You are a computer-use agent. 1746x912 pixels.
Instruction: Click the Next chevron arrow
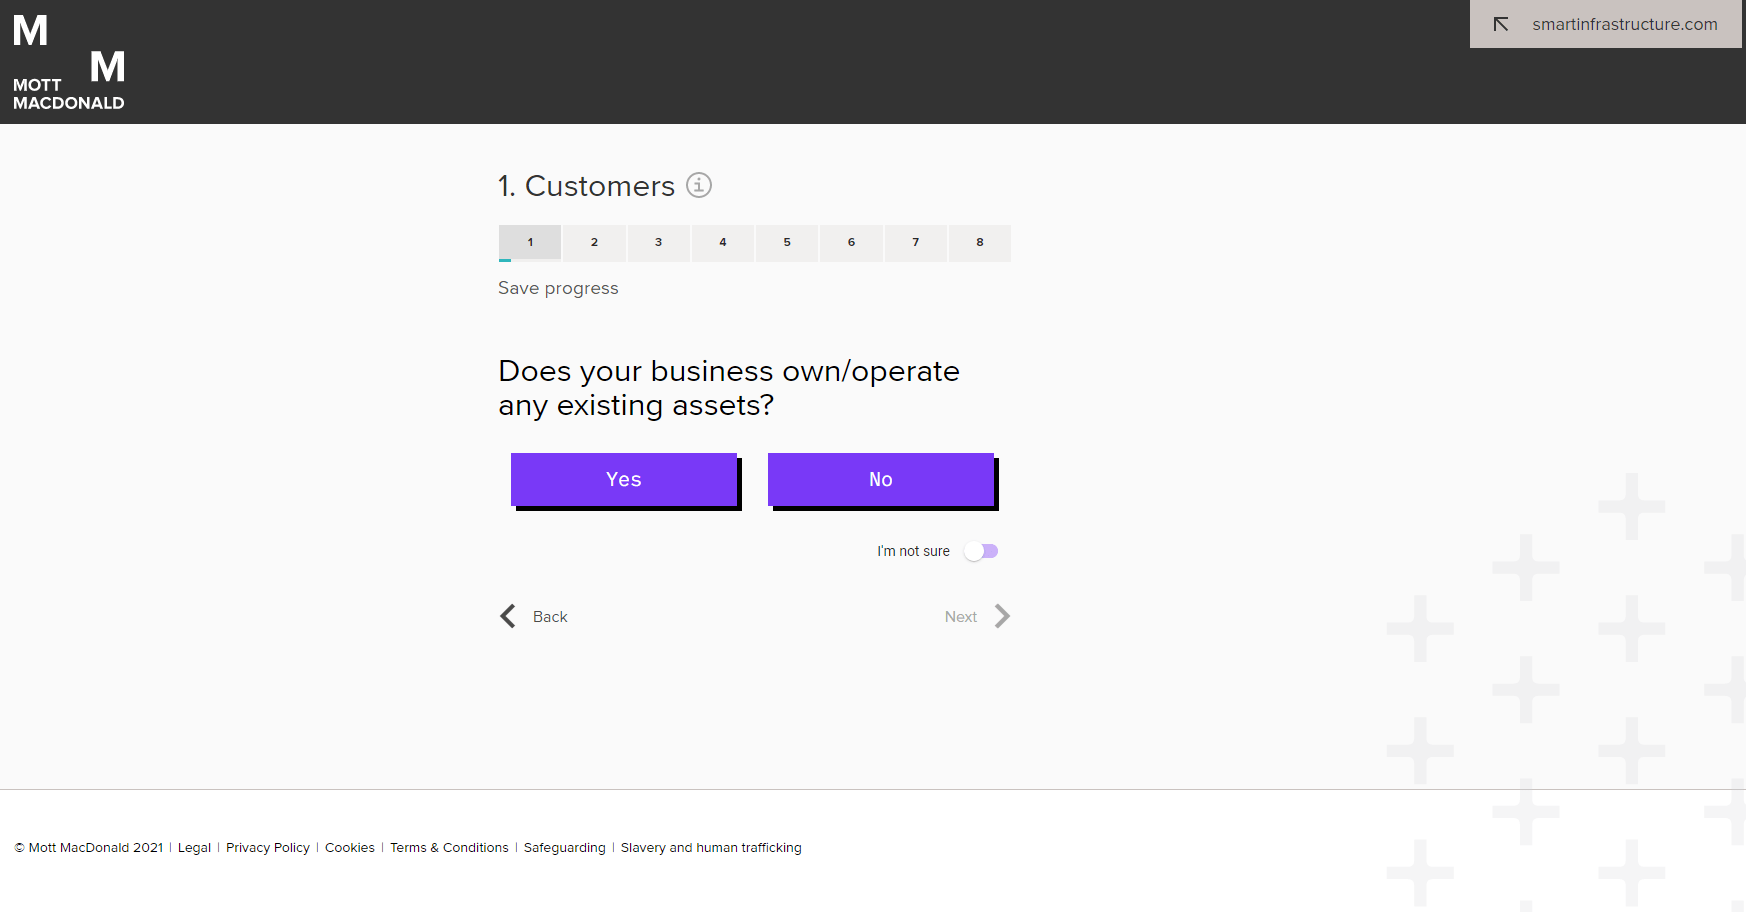pyautogui.click(x=1002, y=616)
